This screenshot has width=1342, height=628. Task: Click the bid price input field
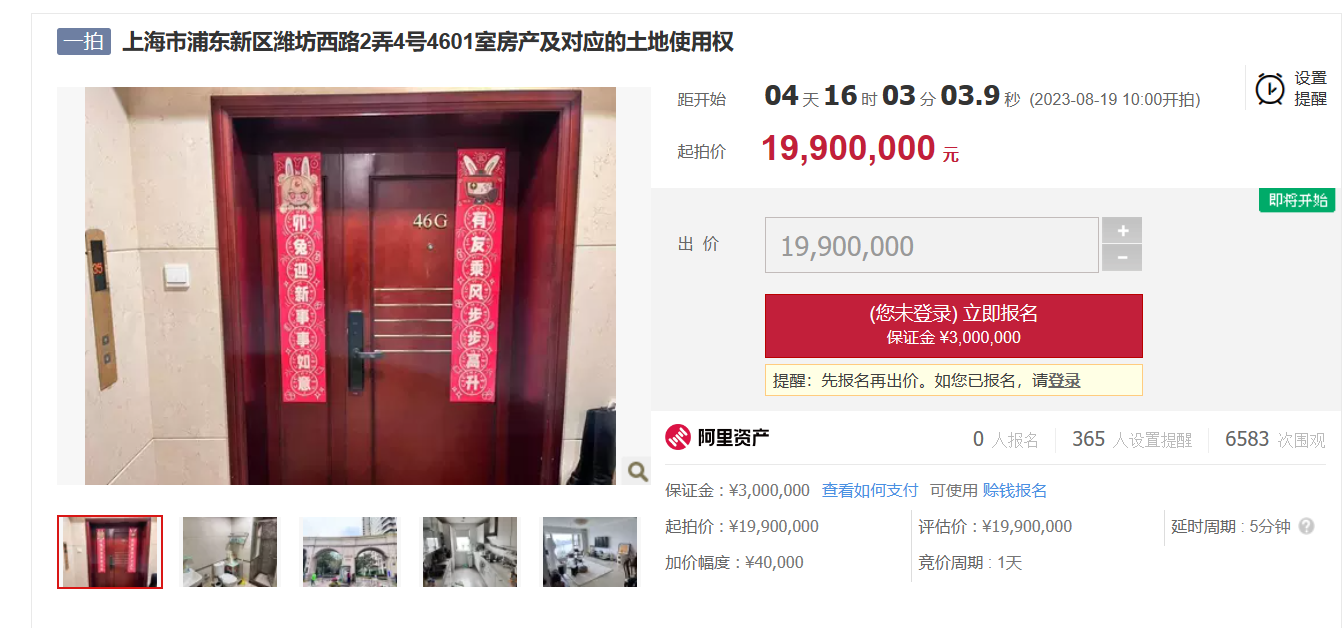[x=932, y=245]
